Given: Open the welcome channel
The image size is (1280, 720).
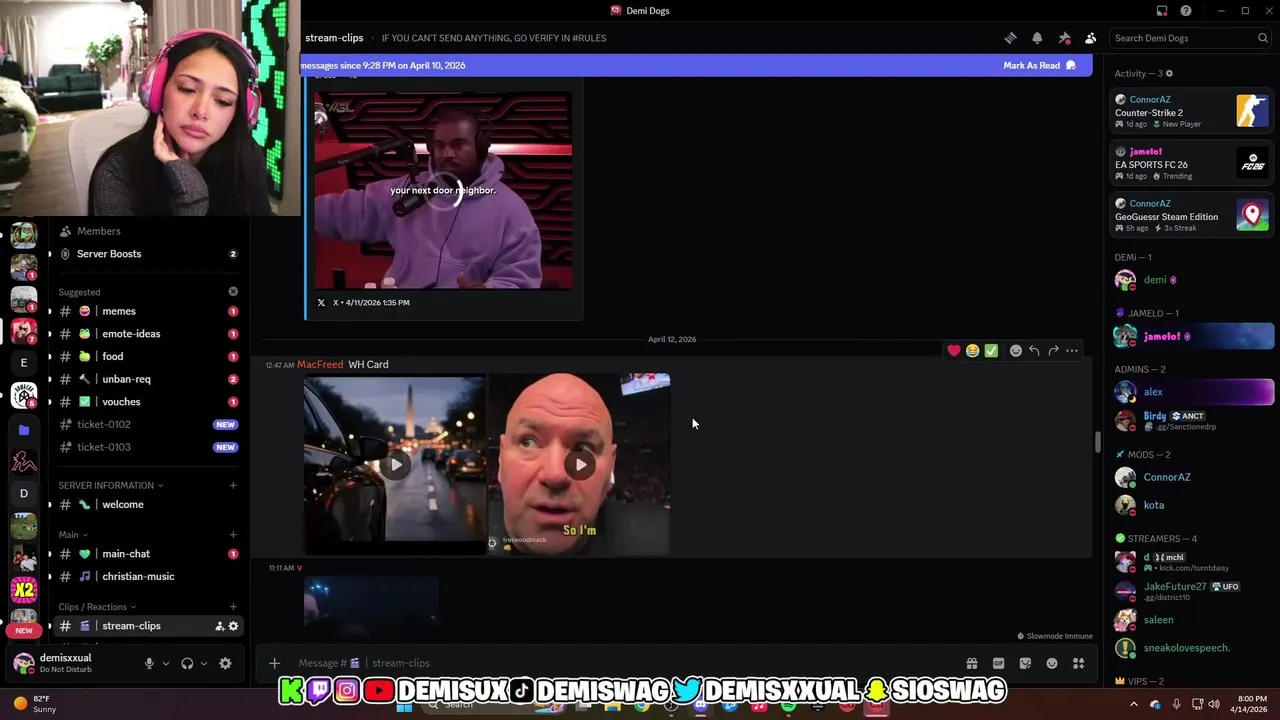Looking at the screenshot, I should click(148, 505).
